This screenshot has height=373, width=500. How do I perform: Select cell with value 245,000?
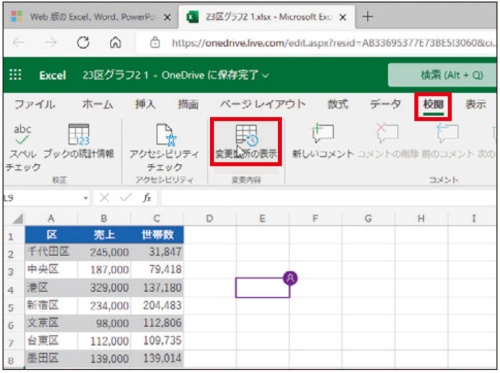coord(104,252)
